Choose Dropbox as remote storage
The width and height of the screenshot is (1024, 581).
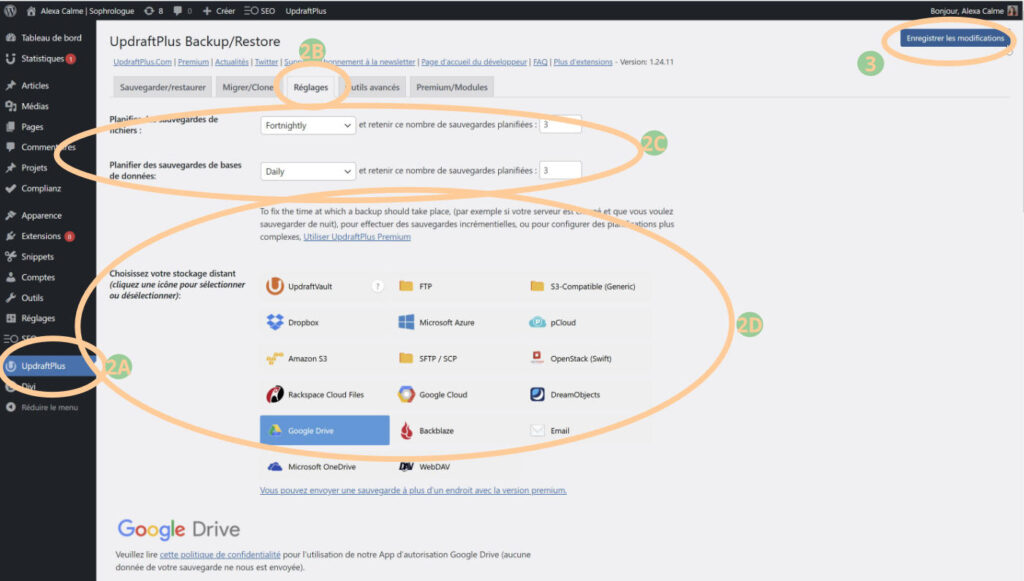pos(325,322)
